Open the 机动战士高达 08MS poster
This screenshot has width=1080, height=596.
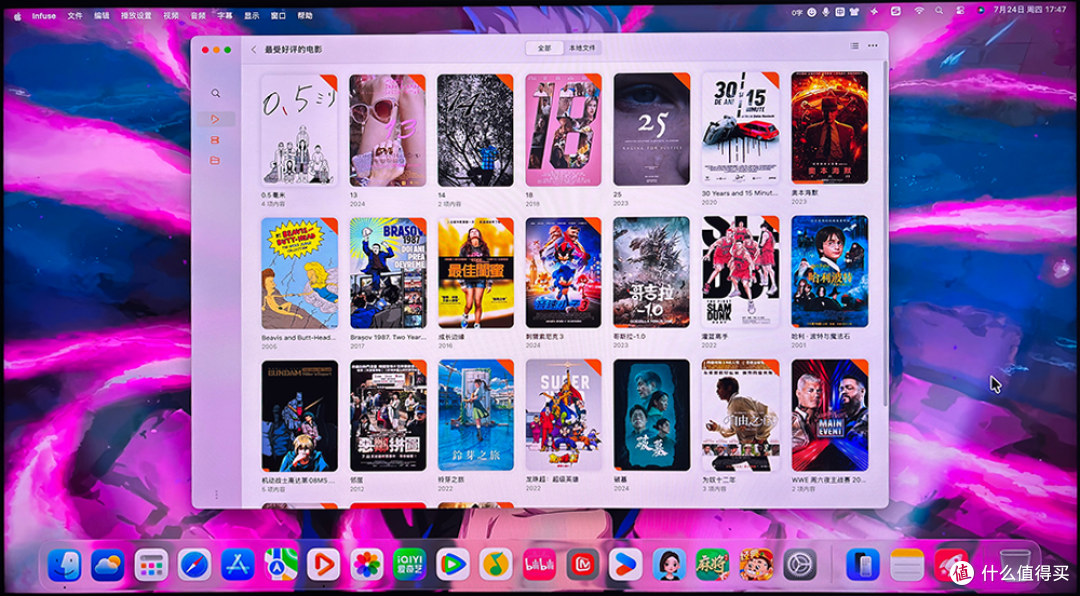[x=300, y=416]
